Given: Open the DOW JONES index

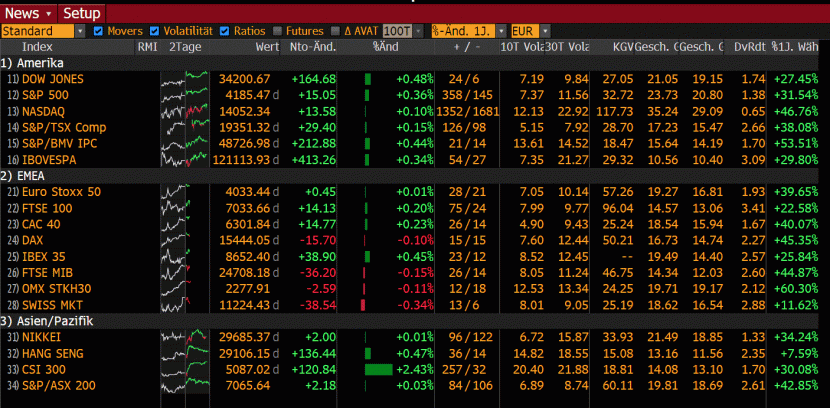Looking at the screenshot, I should tap(52, 79).
